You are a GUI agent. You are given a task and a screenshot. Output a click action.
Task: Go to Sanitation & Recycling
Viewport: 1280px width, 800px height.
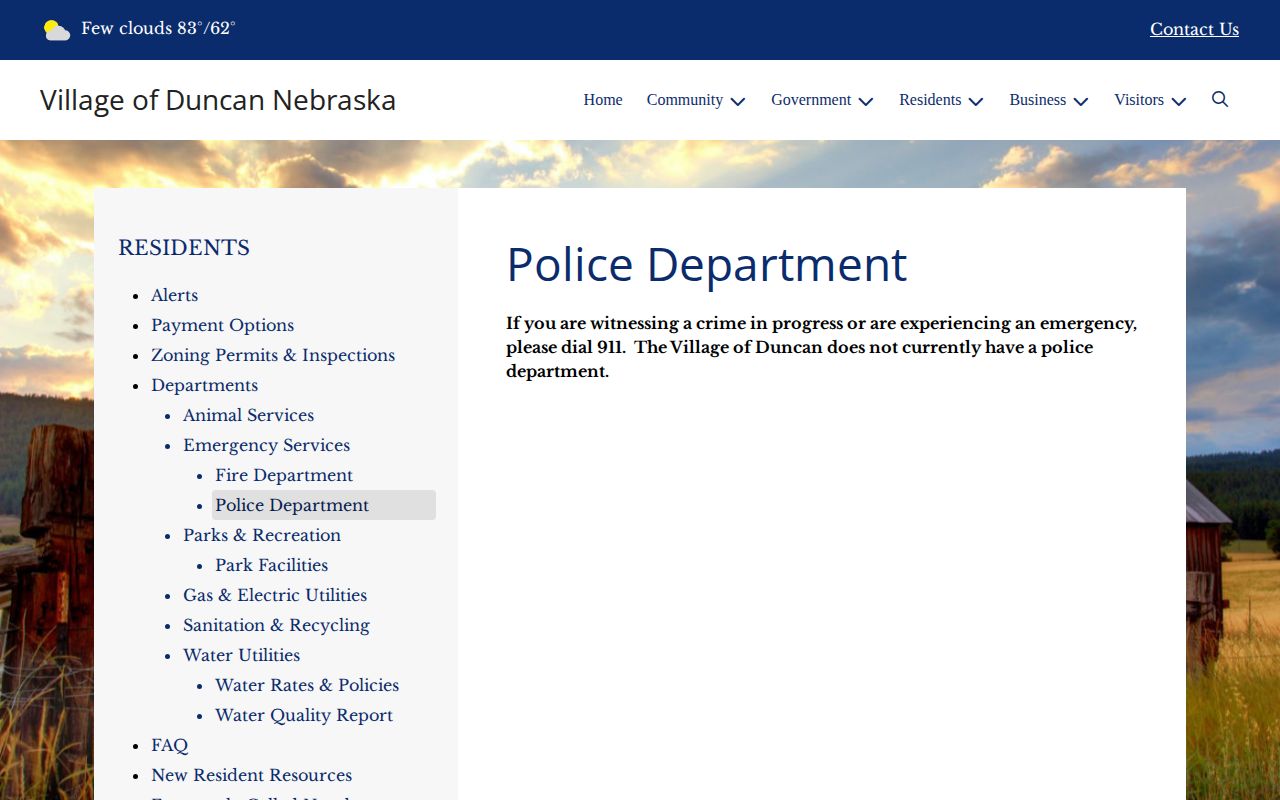click(x=277, y=625)
